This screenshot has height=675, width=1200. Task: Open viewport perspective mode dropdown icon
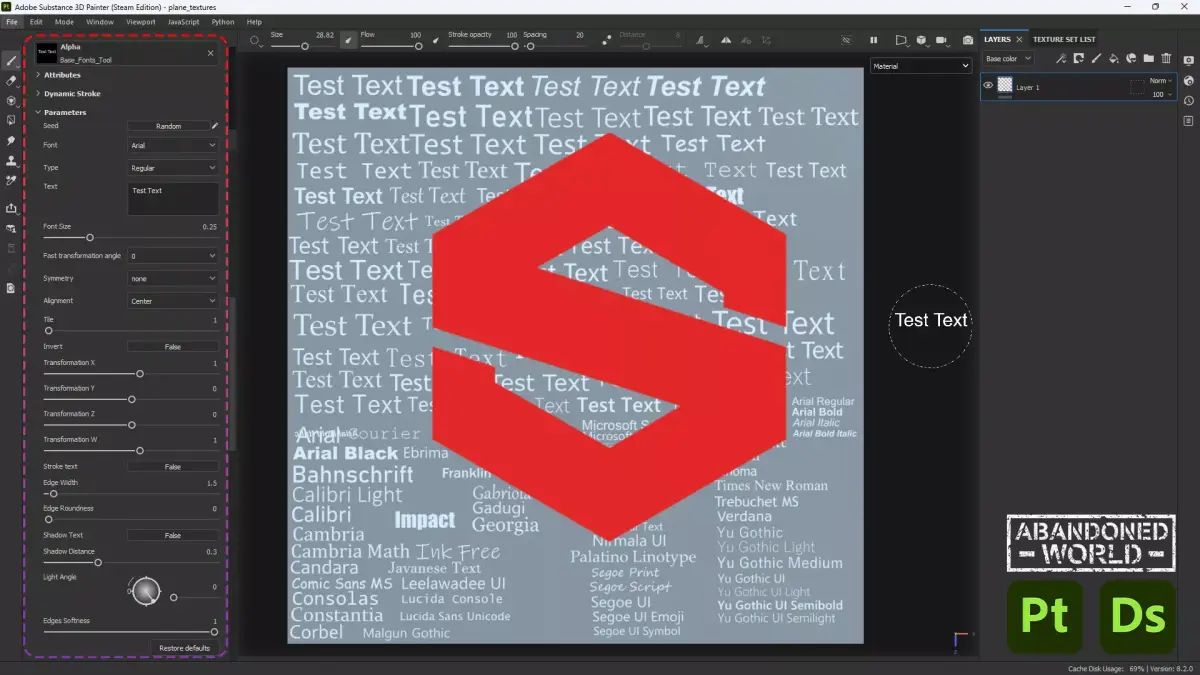point(901,40)
